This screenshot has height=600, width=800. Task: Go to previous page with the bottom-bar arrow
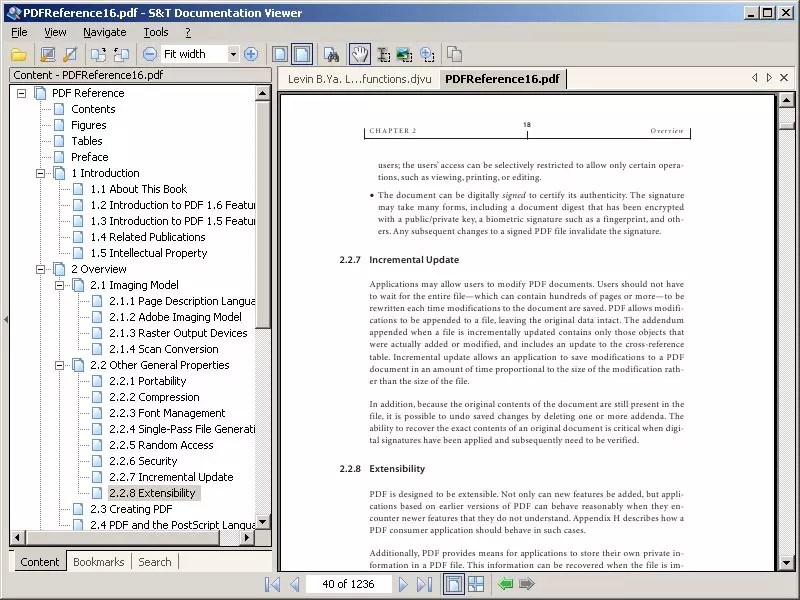pyautogui.click(x=294, y=584)
